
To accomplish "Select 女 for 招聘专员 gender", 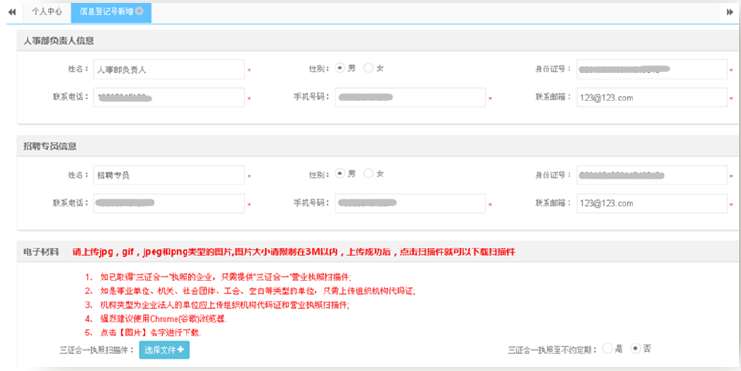I will (x=368, y=173).
